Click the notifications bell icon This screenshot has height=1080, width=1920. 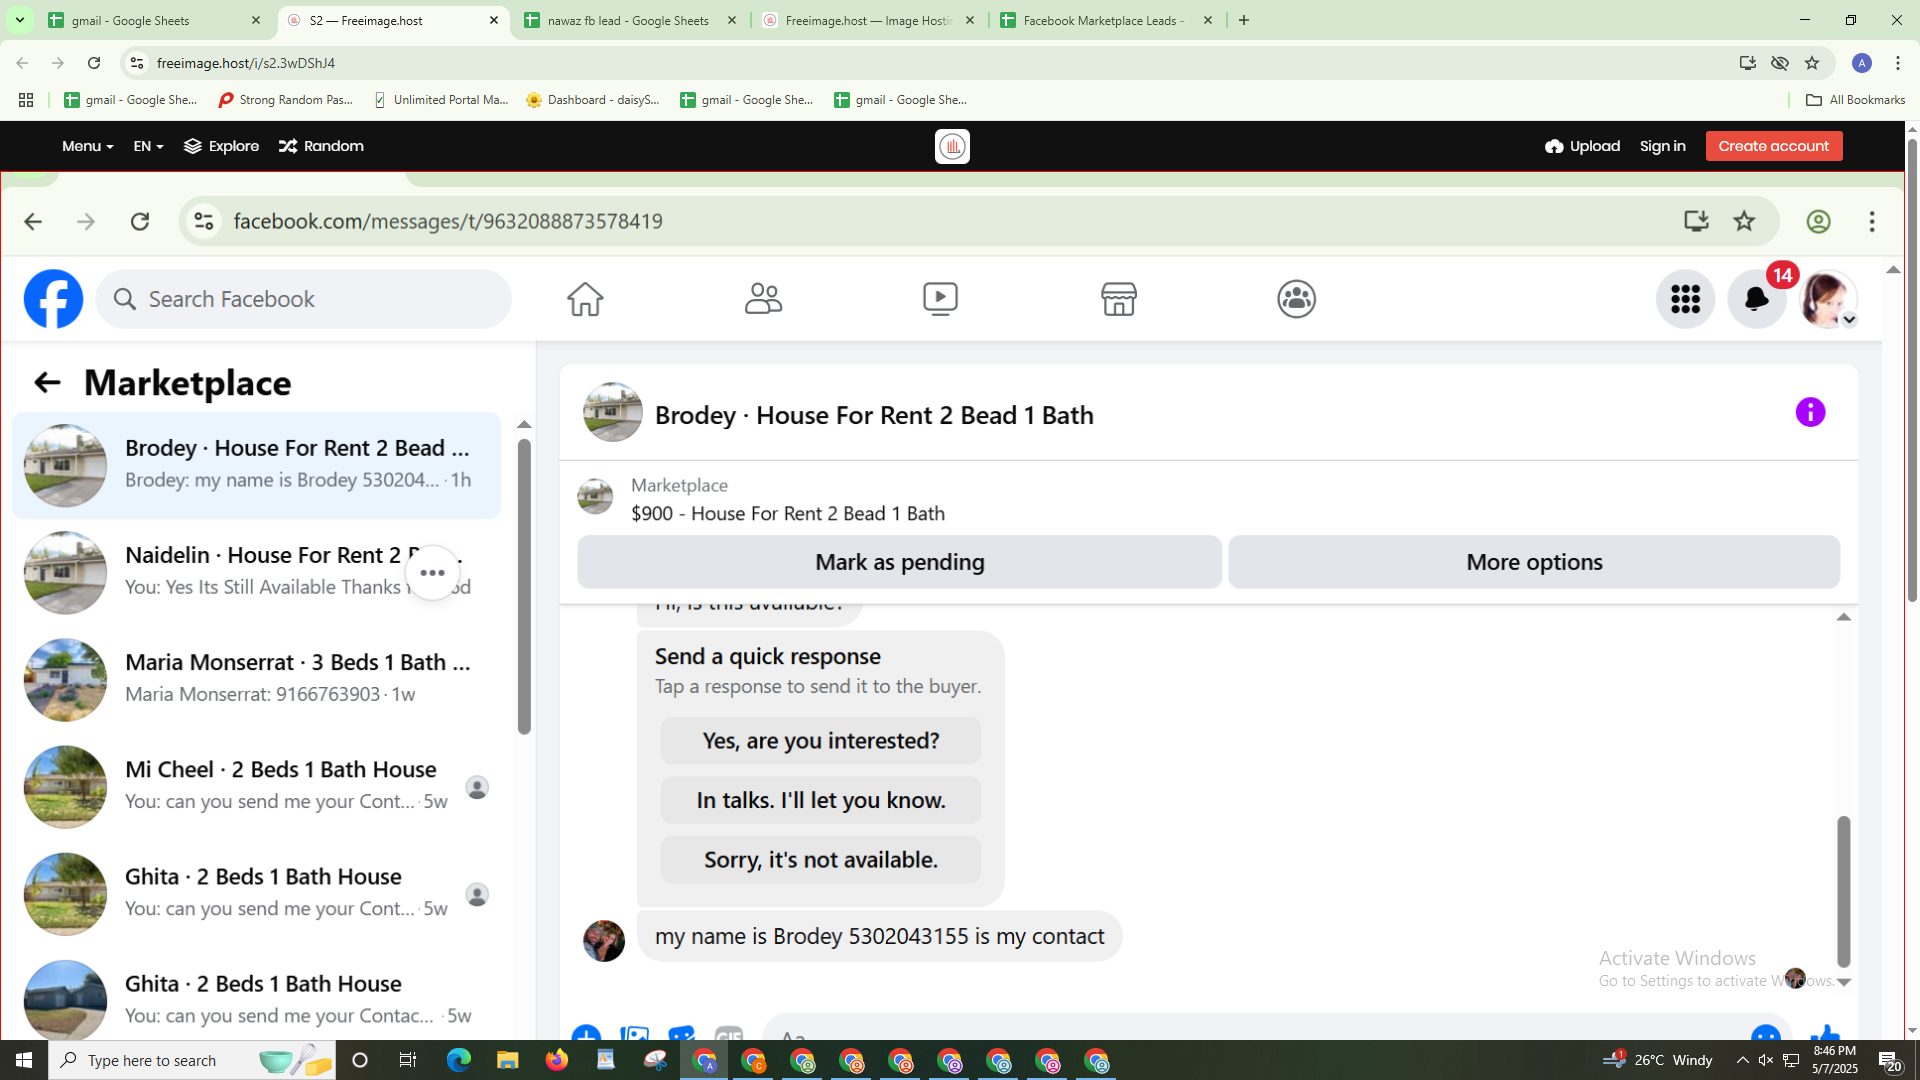pos(1756,298)
